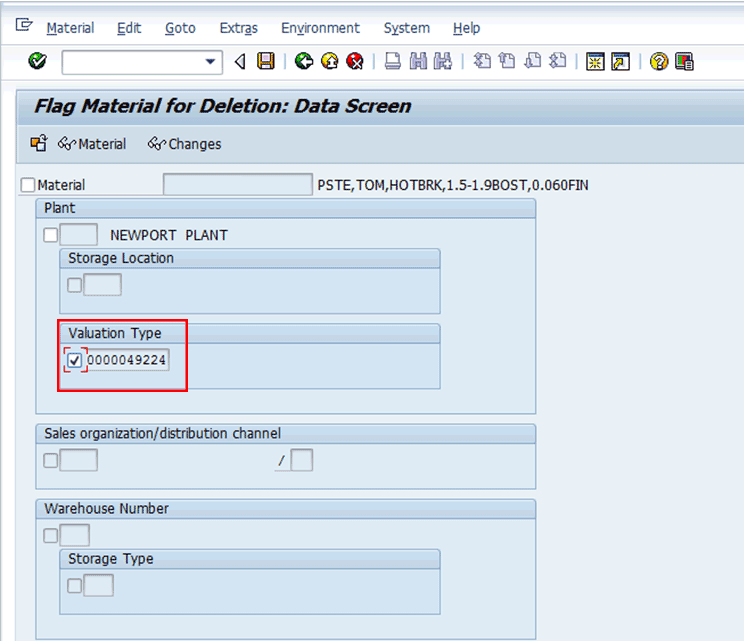Click the NEWPORT PLANT text
Image resolution: width=744 pixels, height=641 pixels.
pos(169,235)
